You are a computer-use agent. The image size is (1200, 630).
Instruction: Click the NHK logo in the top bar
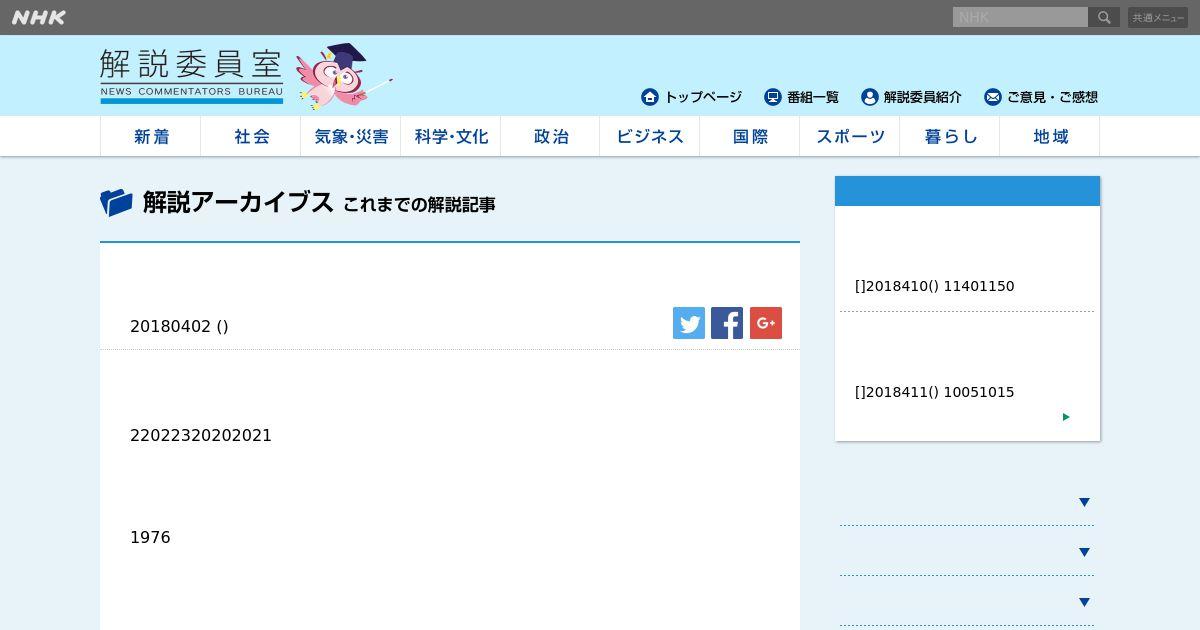tap(39, 17)
